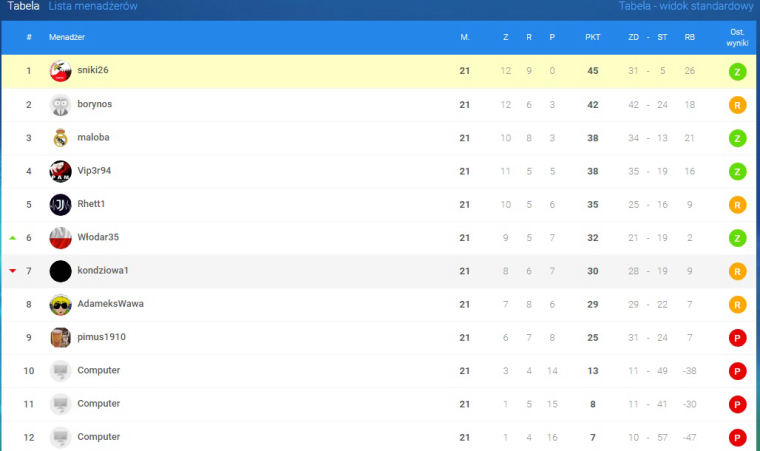Viewport: 760px width, 451px height.
Task: Click the orange R result badge for borynos
Action: (738, 104)
